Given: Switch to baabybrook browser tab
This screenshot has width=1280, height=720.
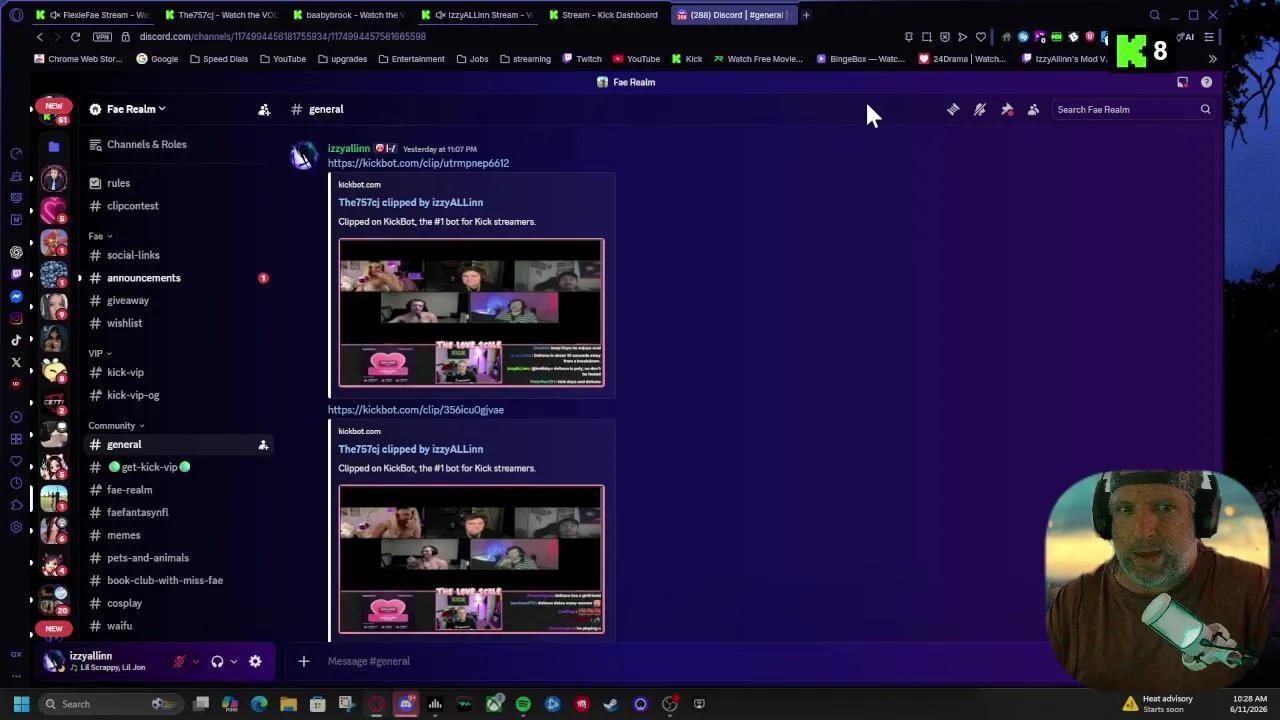Looking at the screenshot, I should (x=349, y=15).
